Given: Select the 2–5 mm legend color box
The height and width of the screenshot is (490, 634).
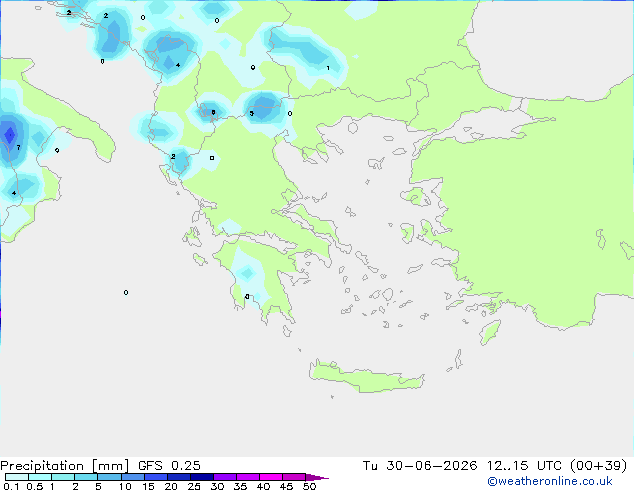Looking at the screenshot, I should 86,477.
